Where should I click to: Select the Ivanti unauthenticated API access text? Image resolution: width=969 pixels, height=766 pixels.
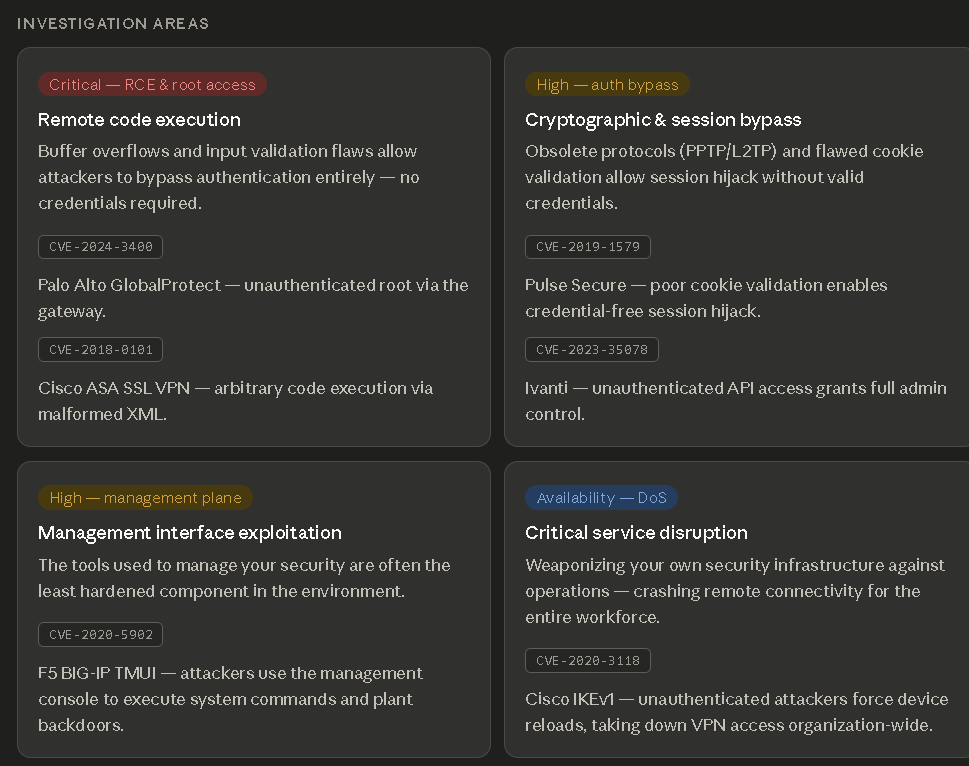pyautogui.click(x=735, y=401)
